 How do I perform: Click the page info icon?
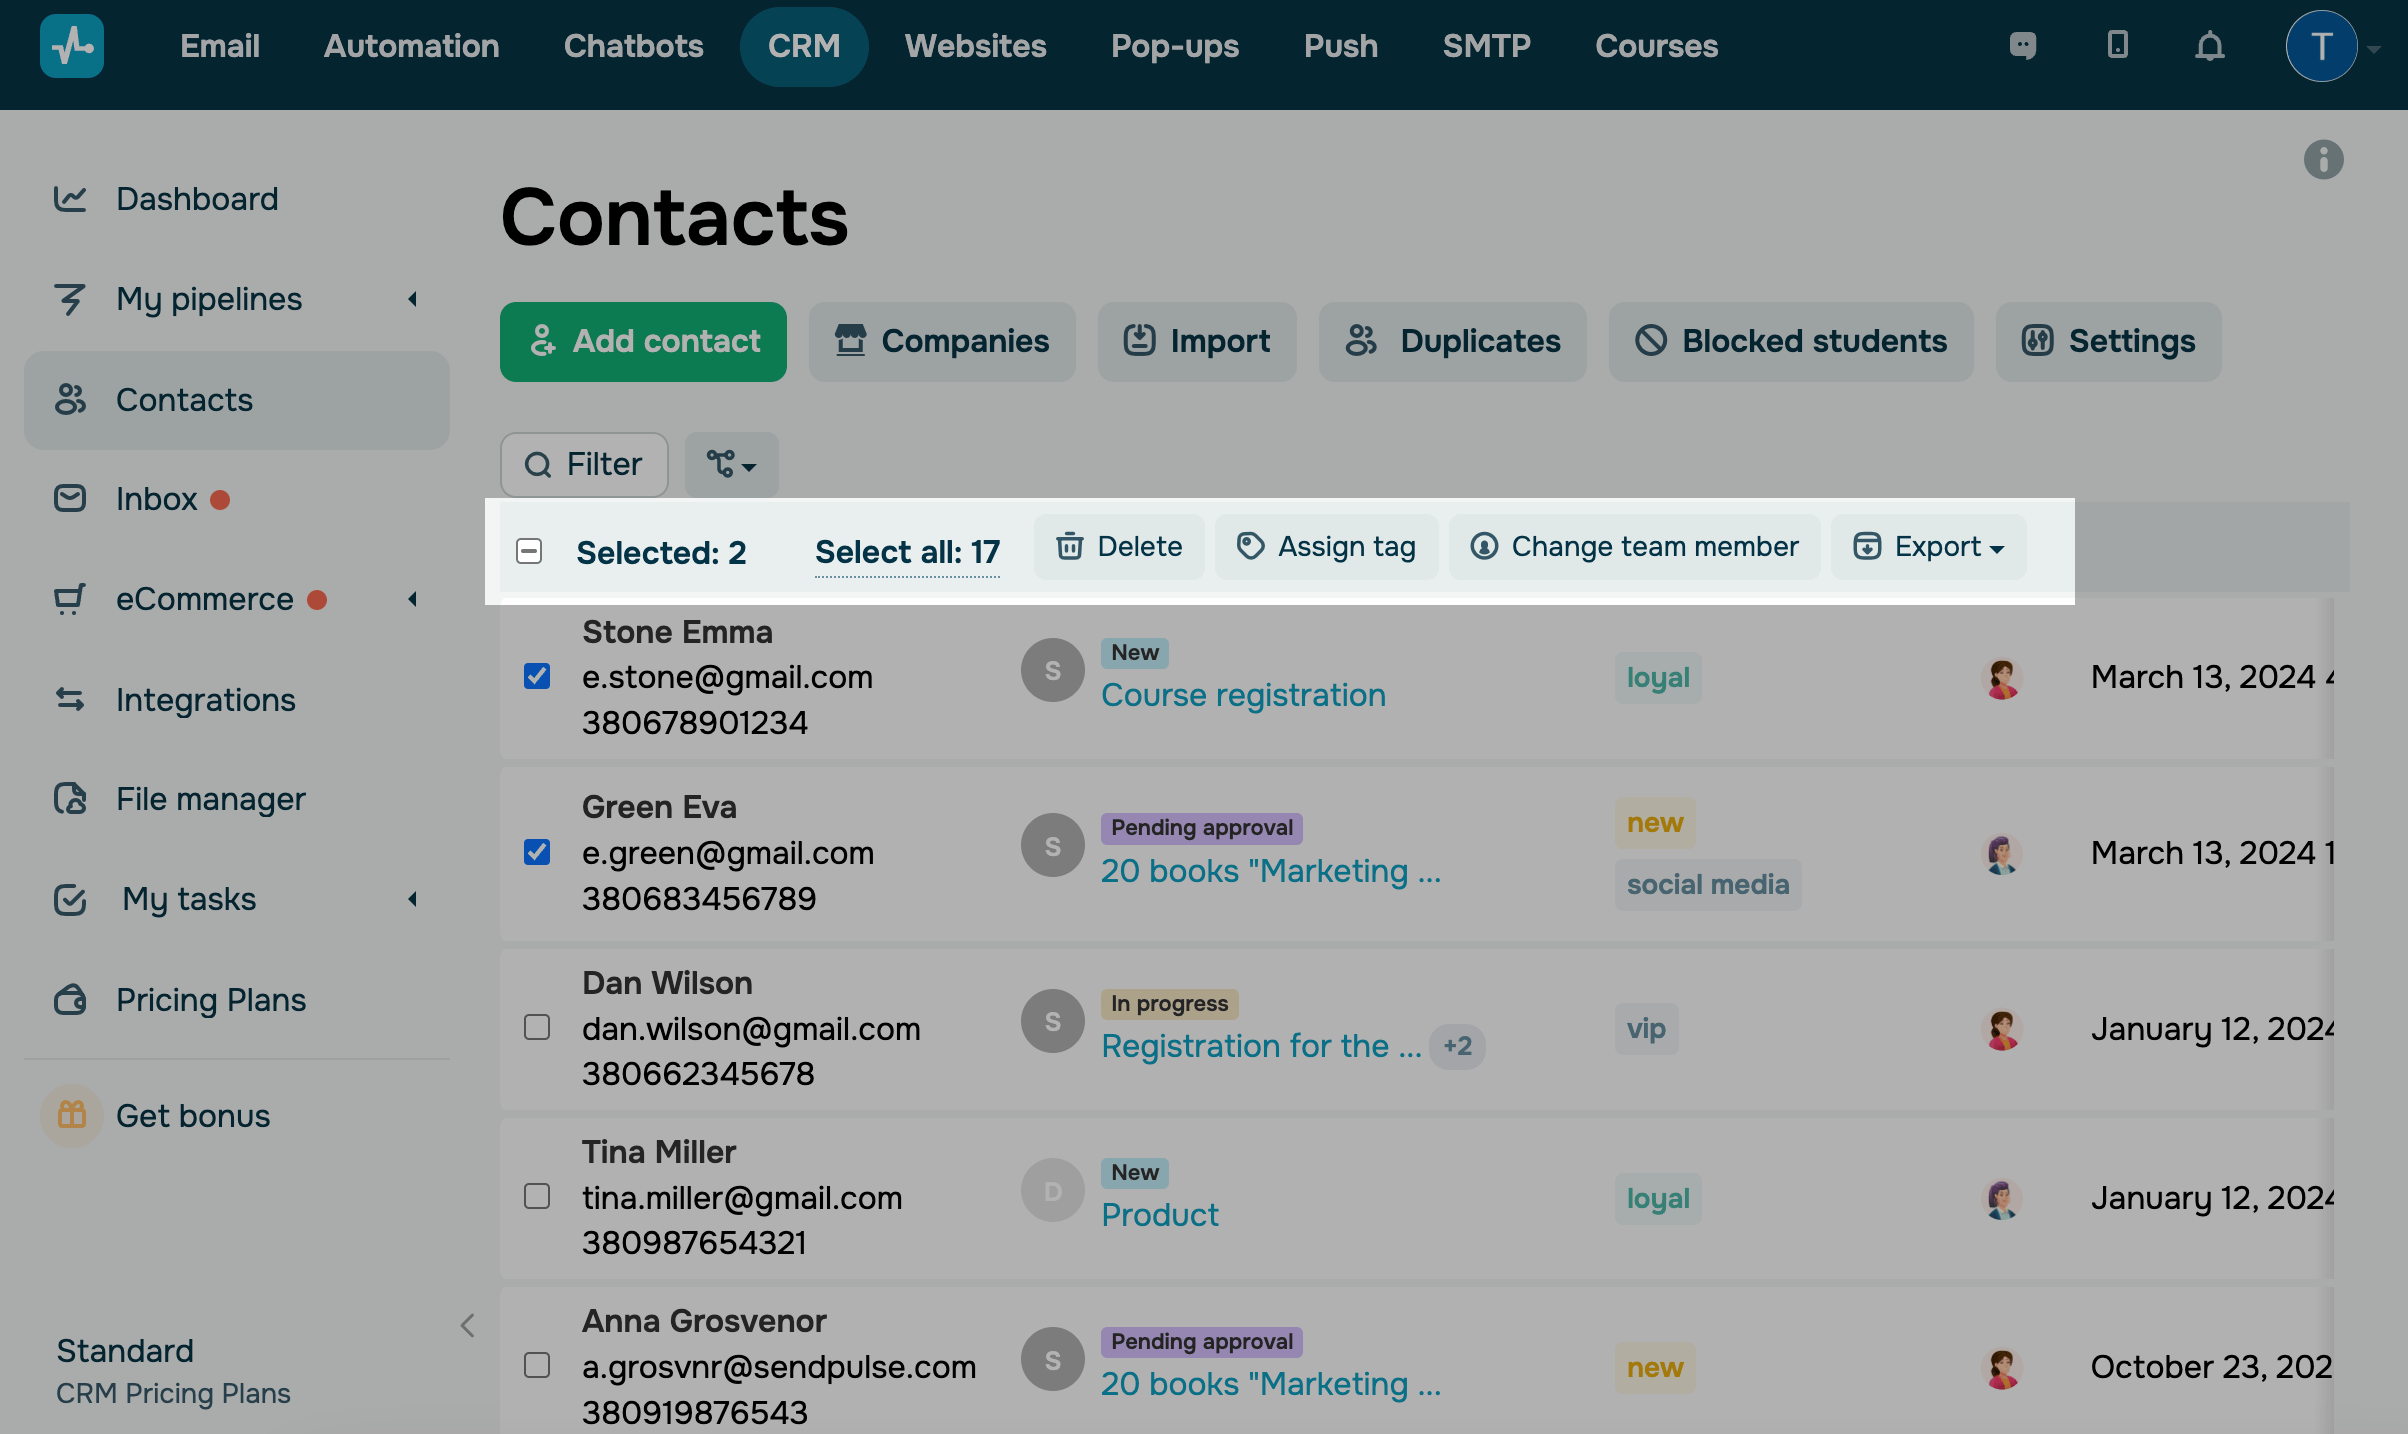tap(2323, 160)
